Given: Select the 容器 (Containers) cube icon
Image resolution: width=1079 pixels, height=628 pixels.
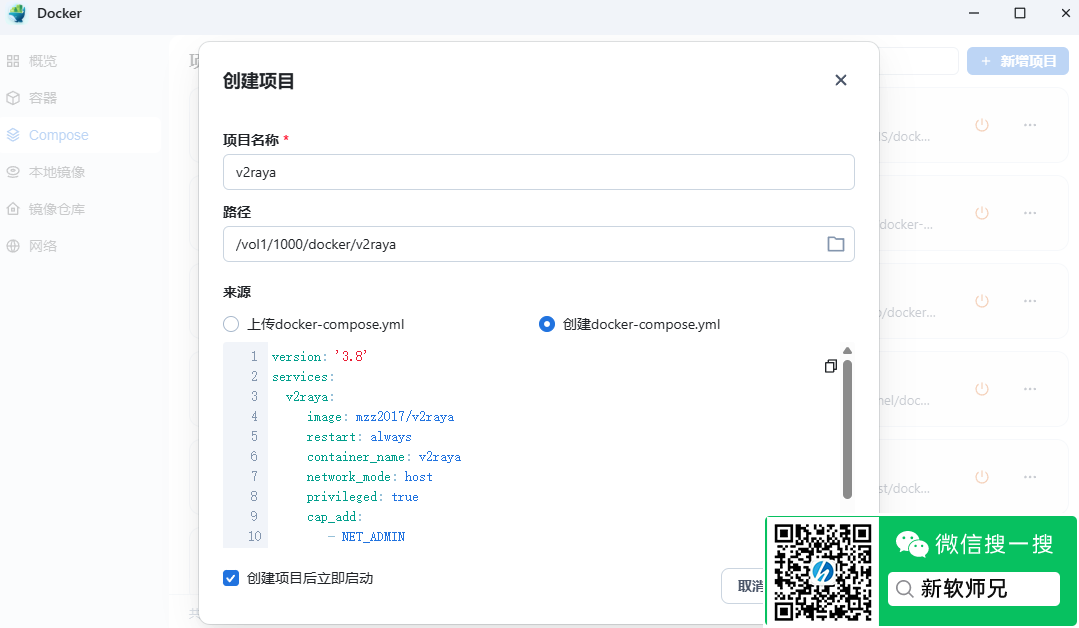Looking at the screenshot, I should pyautogui.click(x=14, y=97).
